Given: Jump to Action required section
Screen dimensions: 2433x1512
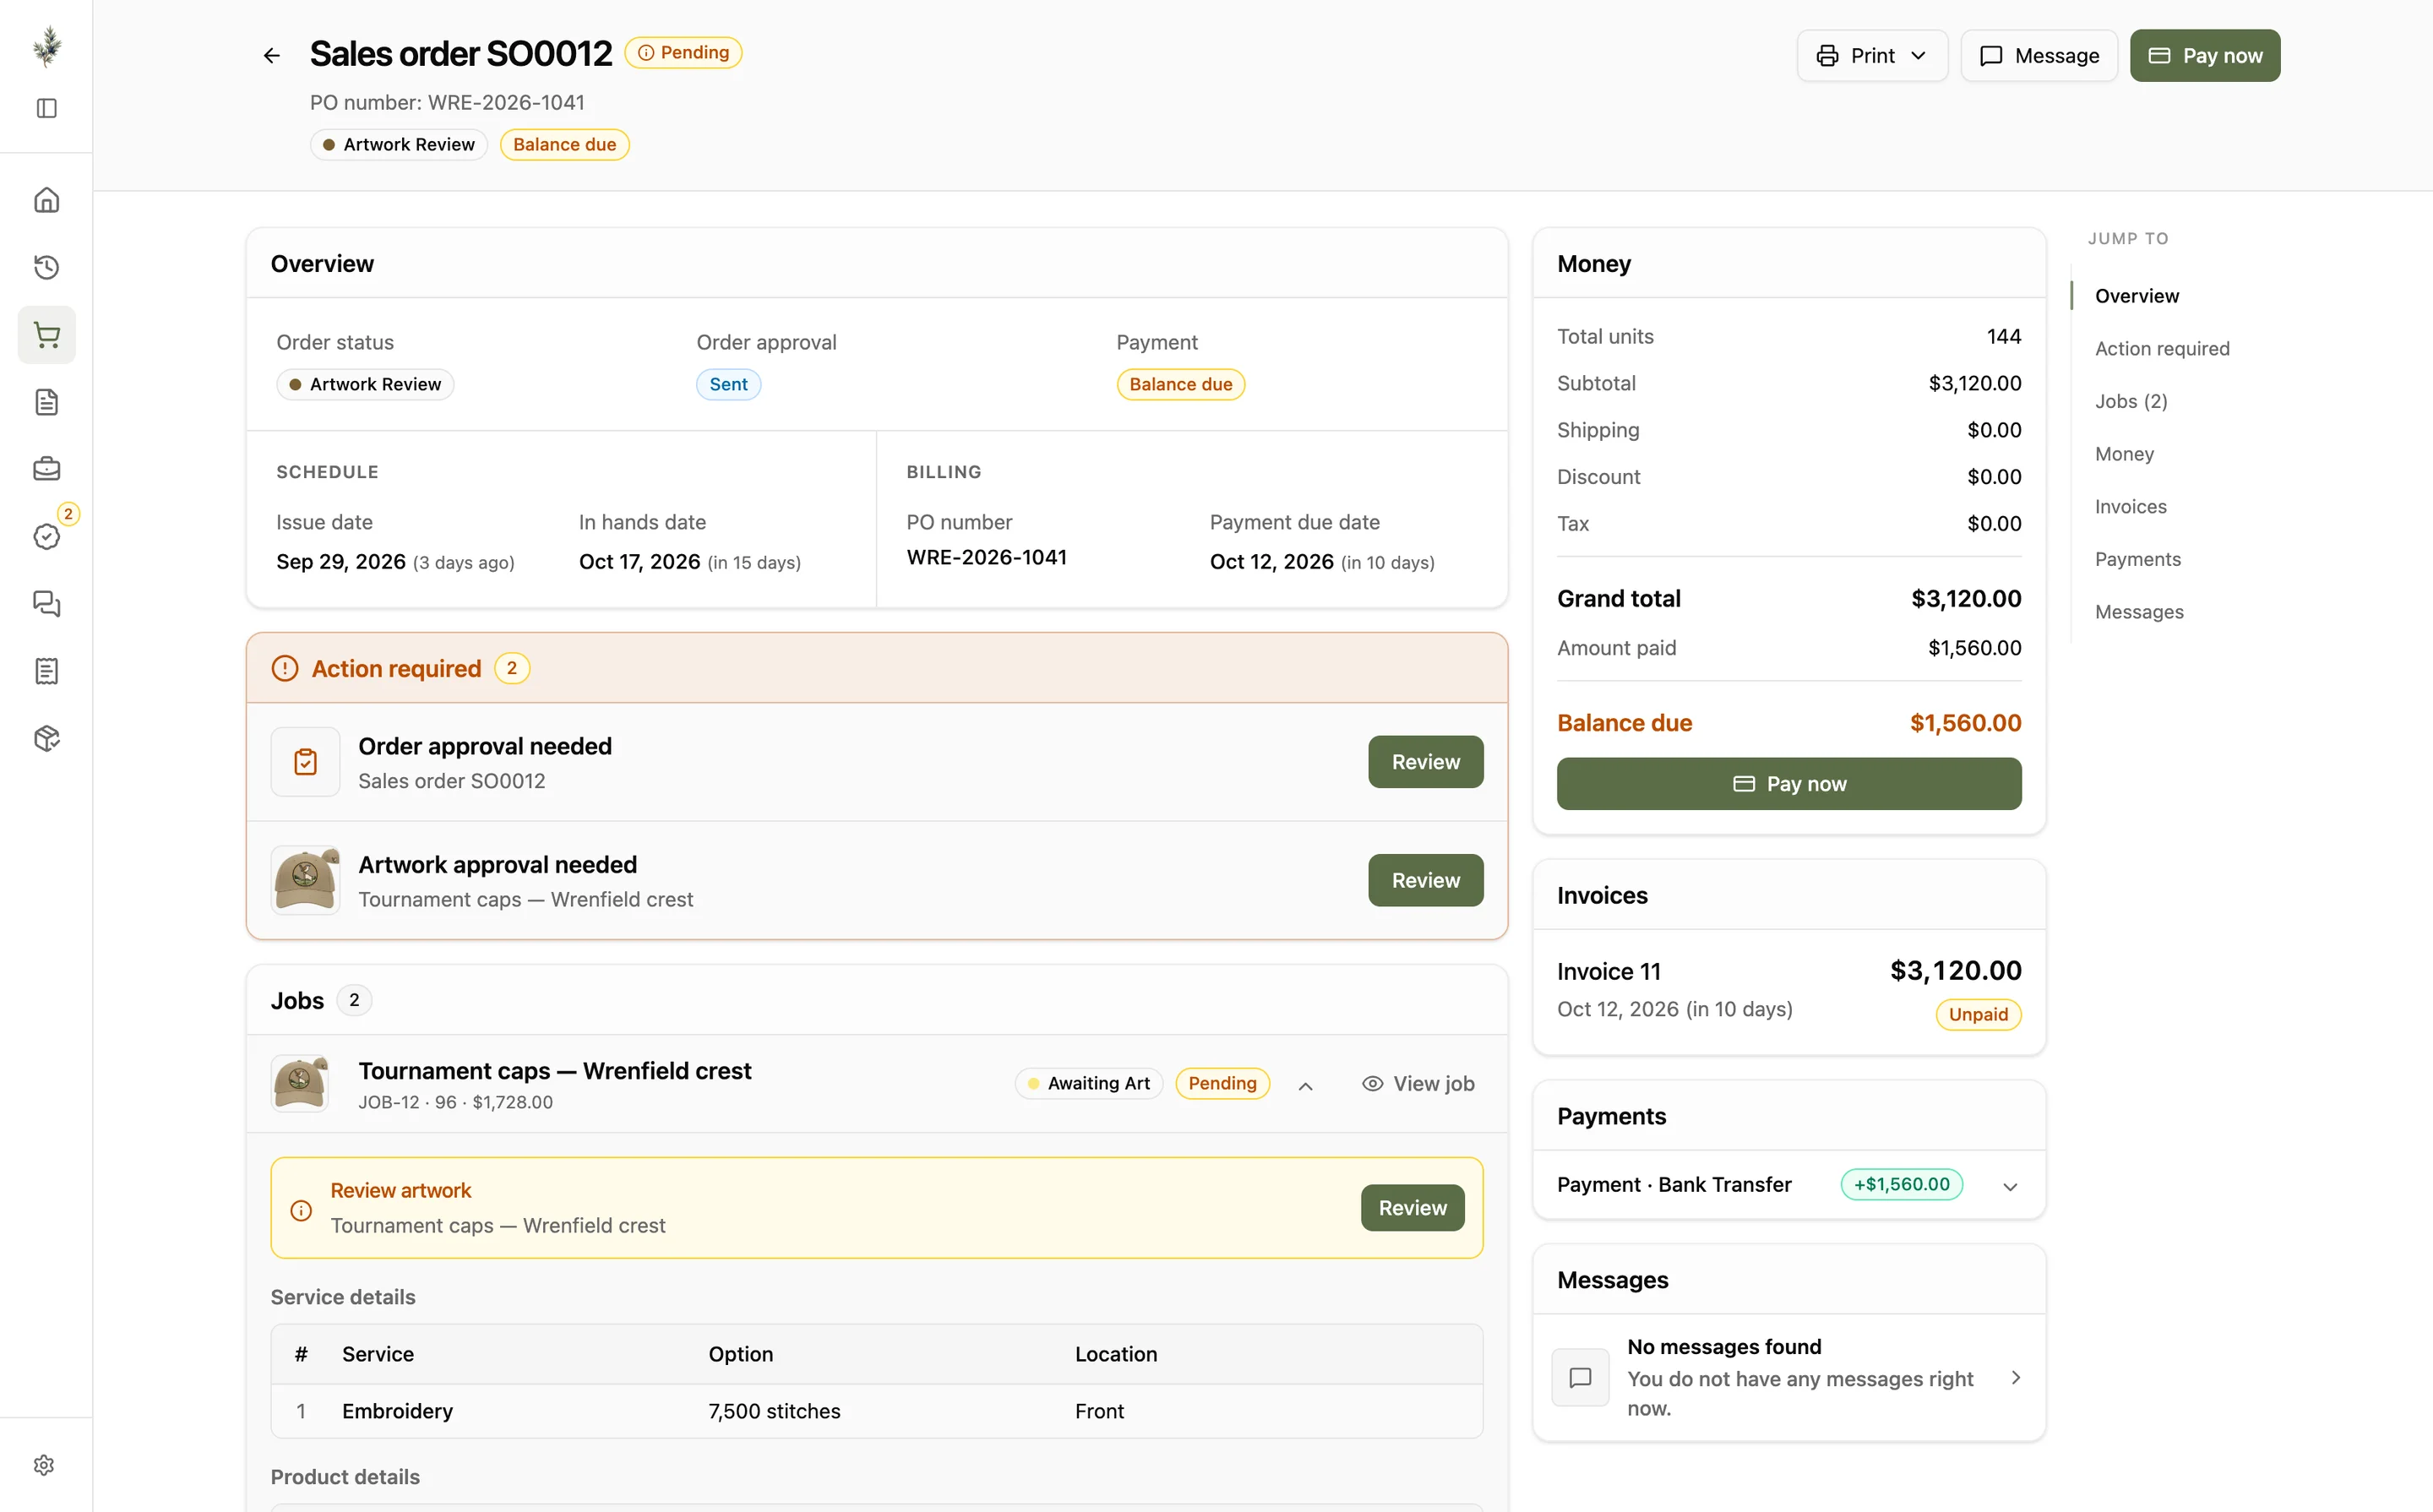Looking at the screenshot, I should point(2162,348).
